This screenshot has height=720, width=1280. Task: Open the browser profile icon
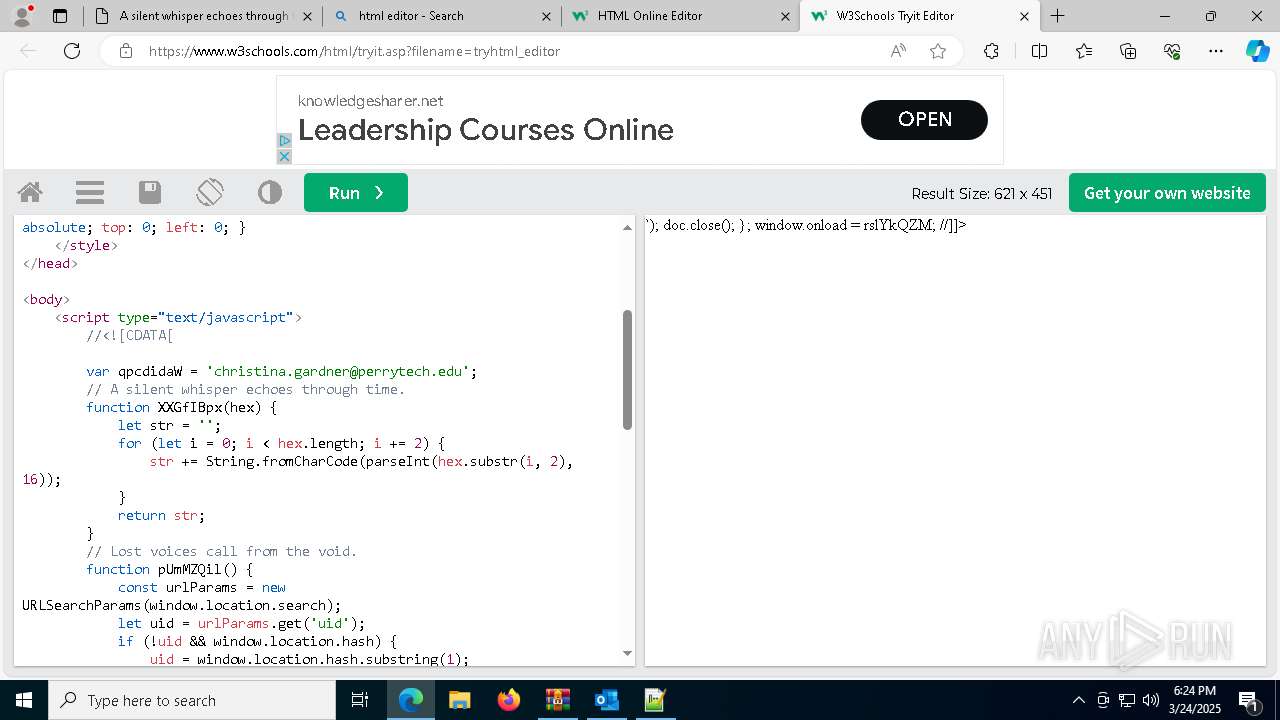tap(22, 16)
